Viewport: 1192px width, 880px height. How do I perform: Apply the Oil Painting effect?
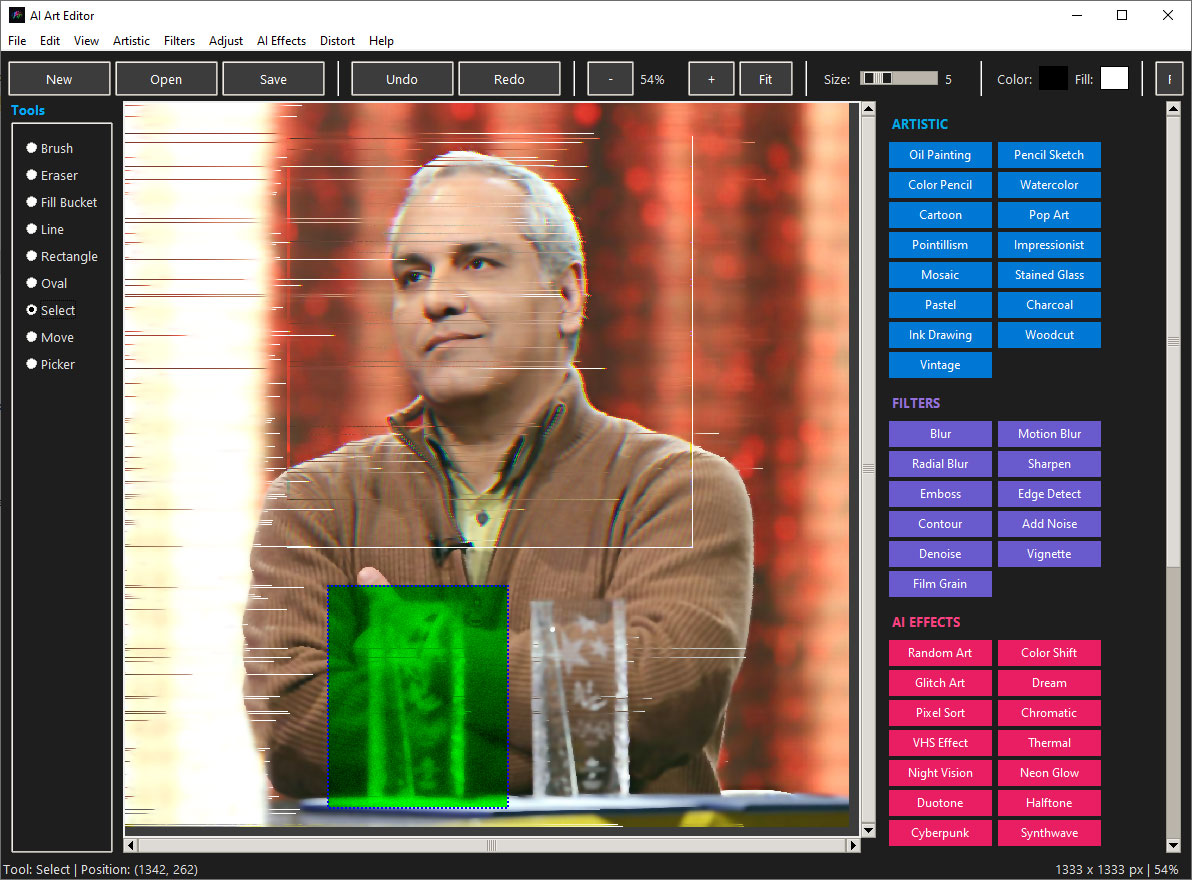[940, 155]
